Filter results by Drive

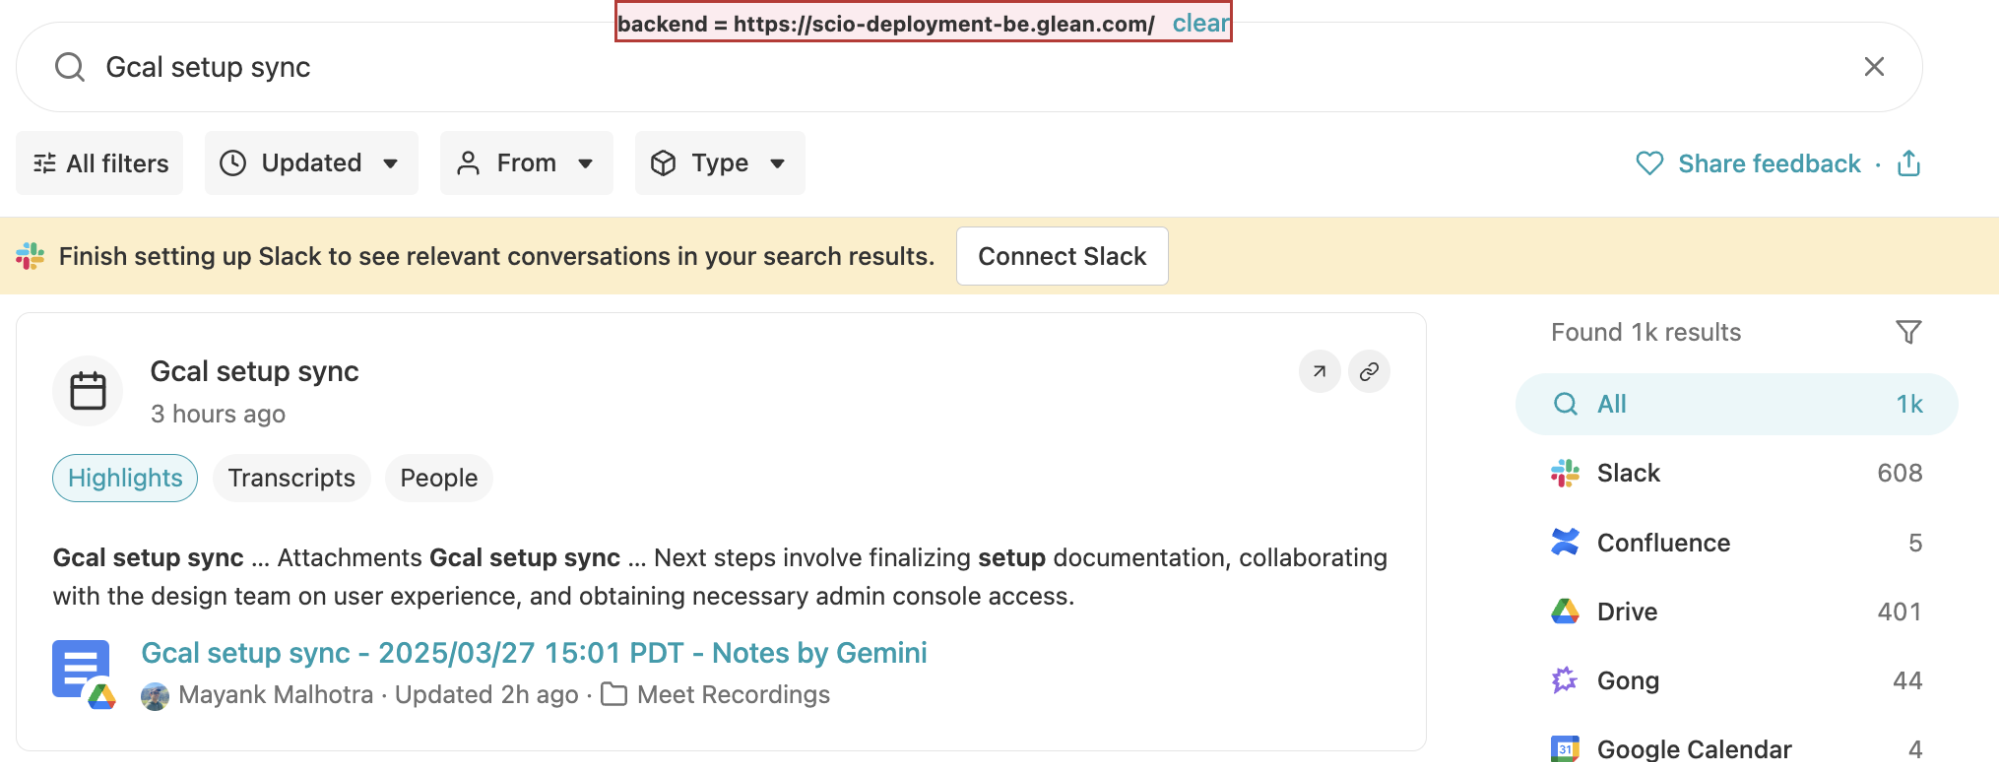click(1736, 612)
